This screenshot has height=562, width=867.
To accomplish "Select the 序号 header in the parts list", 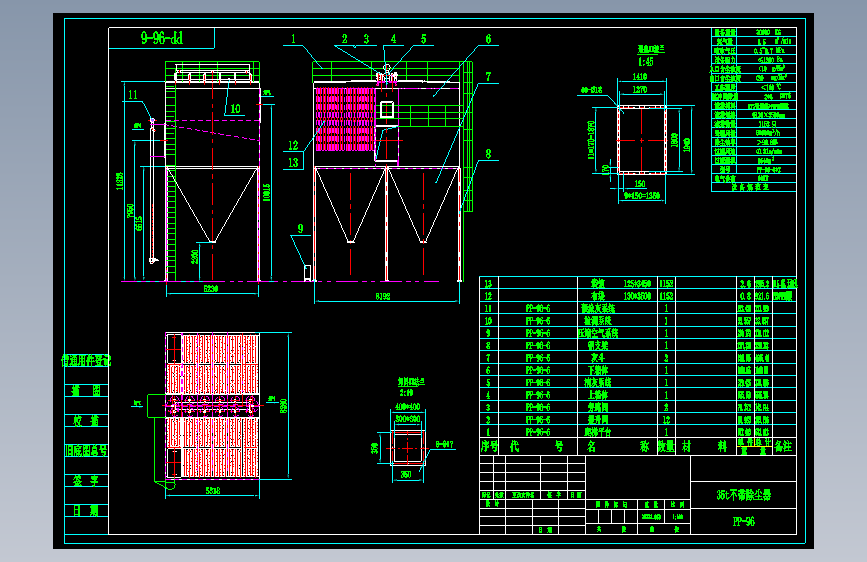I will point(489,446).
